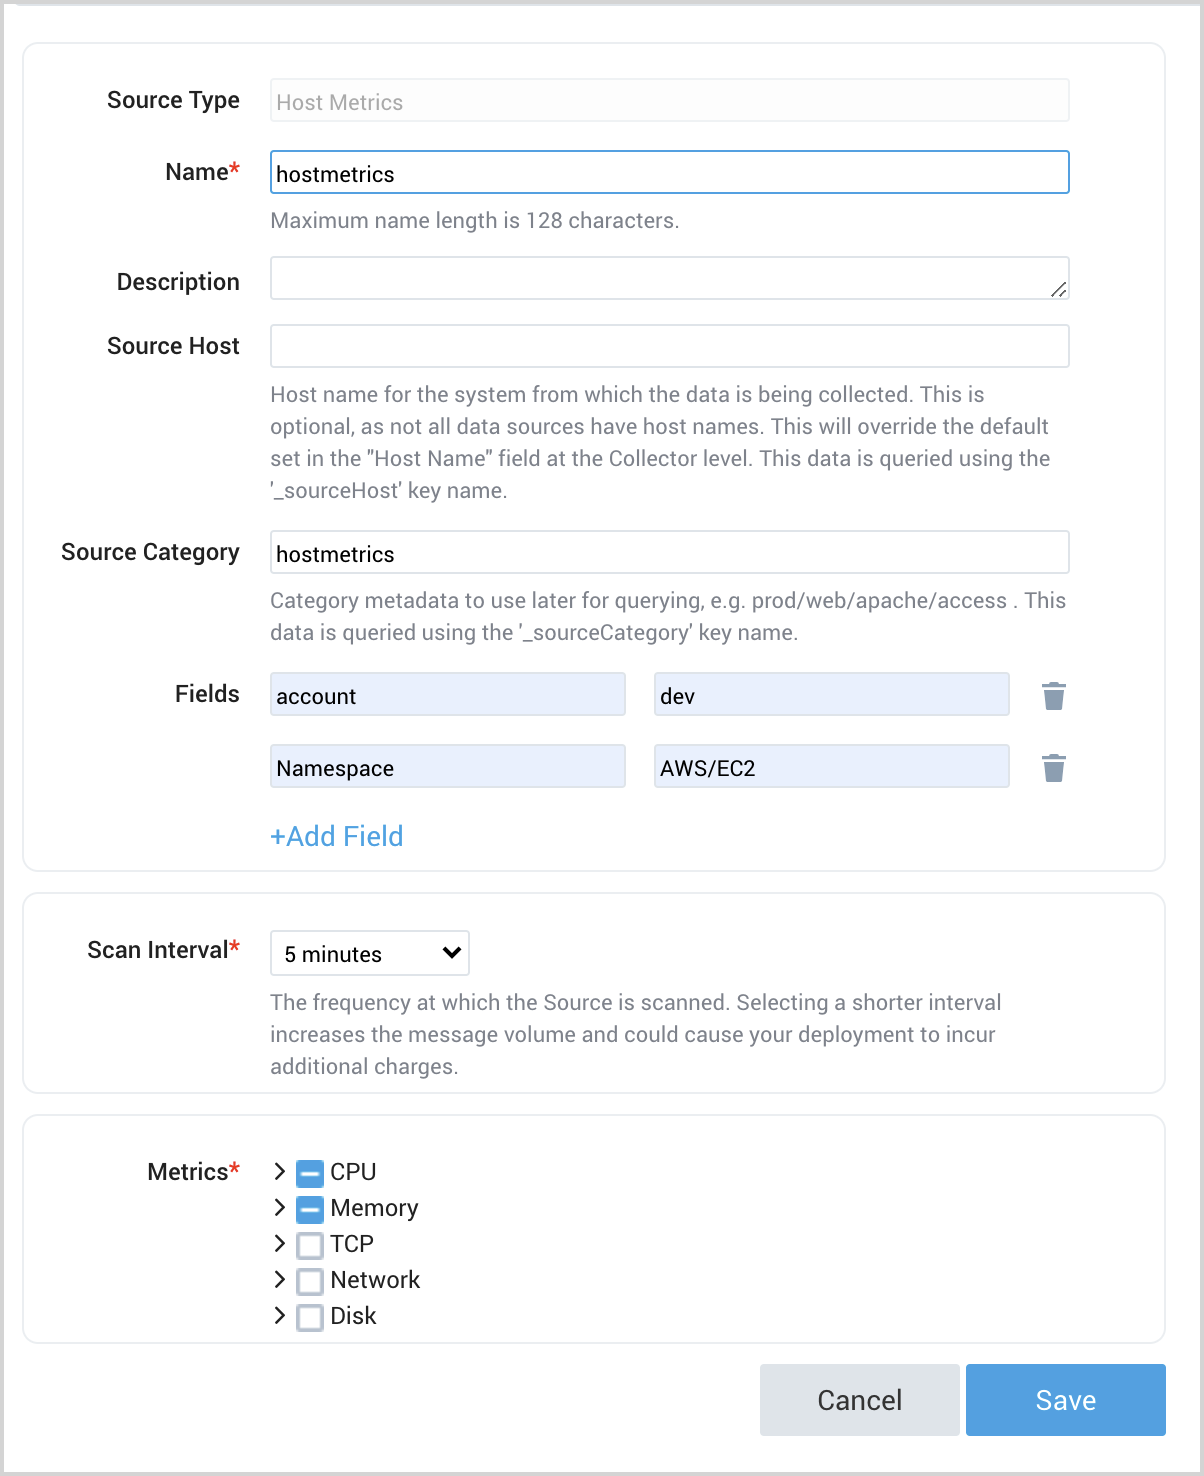1204x1476 pixels.
Task: Expand the CPU metrics tree
Action: point(280,1172)
